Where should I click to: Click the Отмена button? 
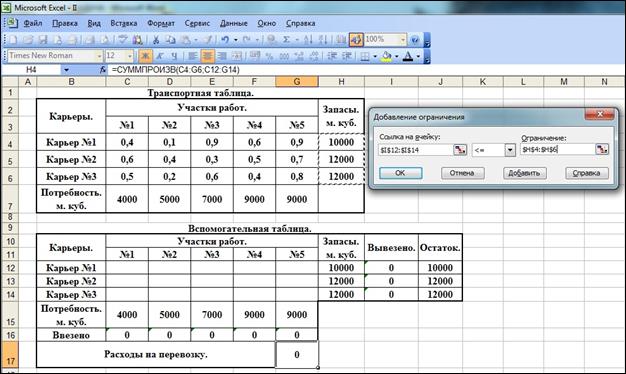click(462, 173)
